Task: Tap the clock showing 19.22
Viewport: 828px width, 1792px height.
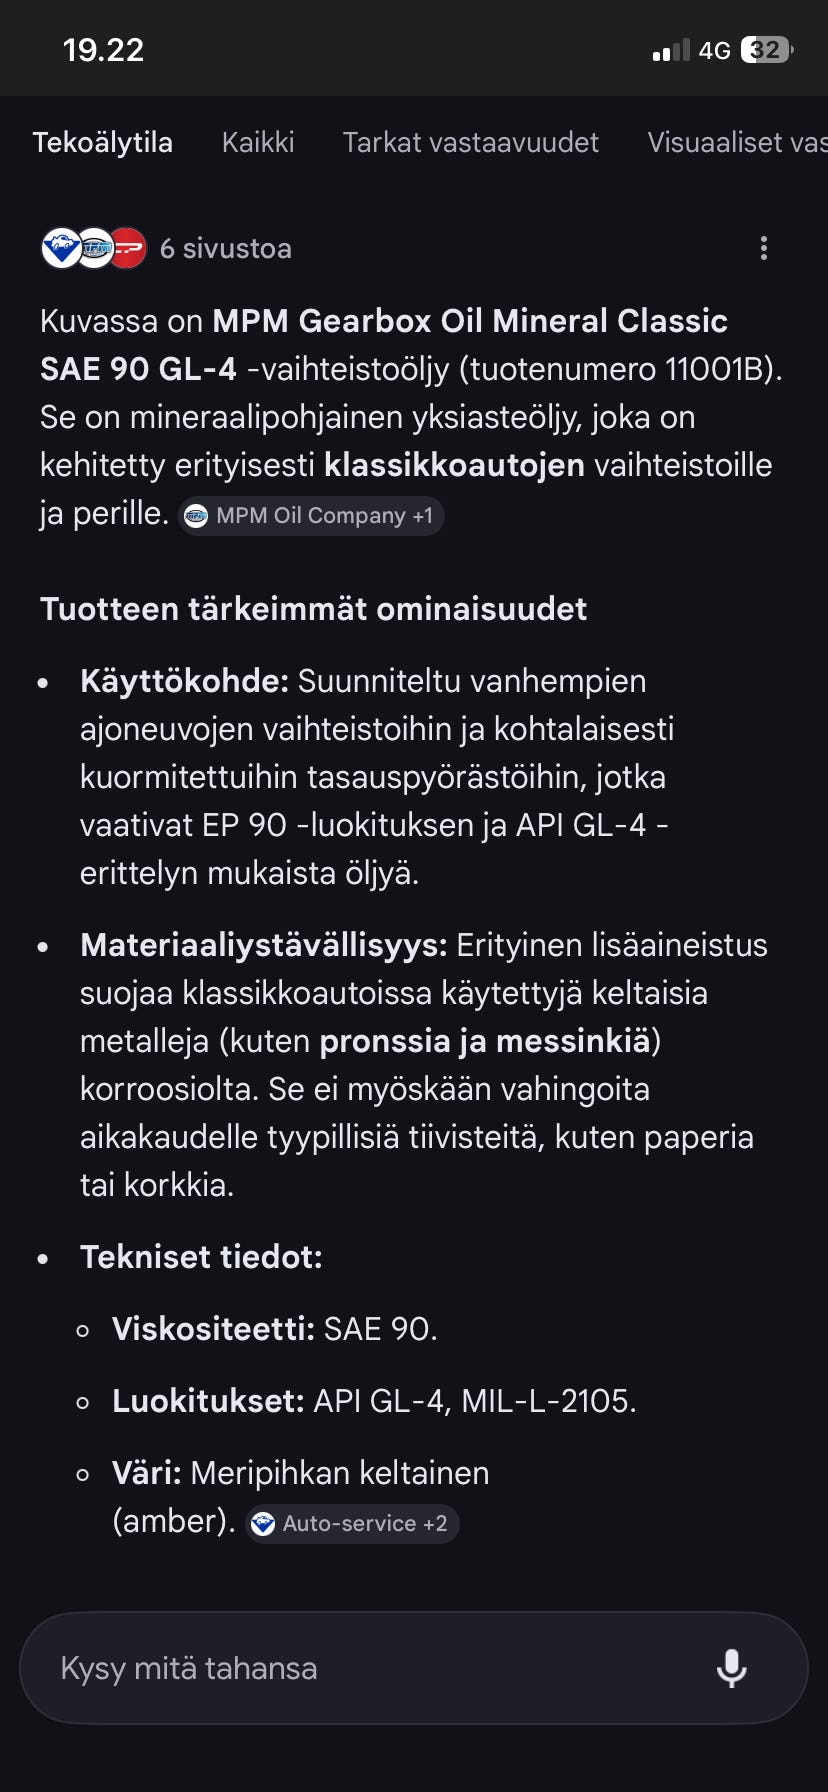Action: (x=103, y=48)
